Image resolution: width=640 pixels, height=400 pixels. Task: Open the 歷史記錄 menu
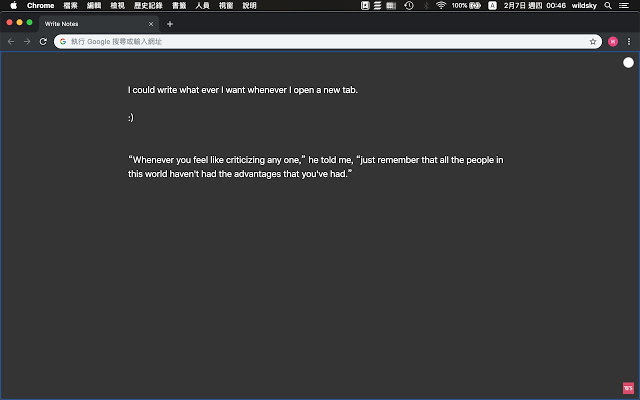[145, 6]
